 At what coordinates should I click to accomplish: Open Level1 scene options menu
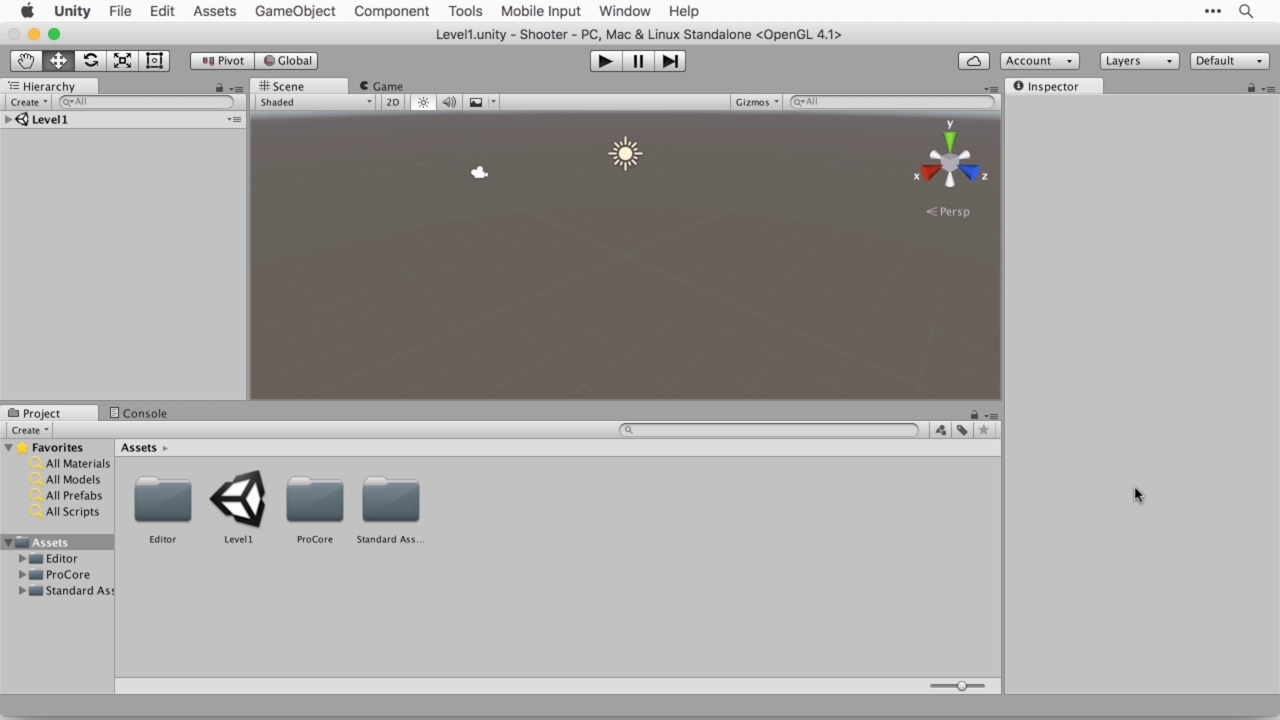[234, 119]
